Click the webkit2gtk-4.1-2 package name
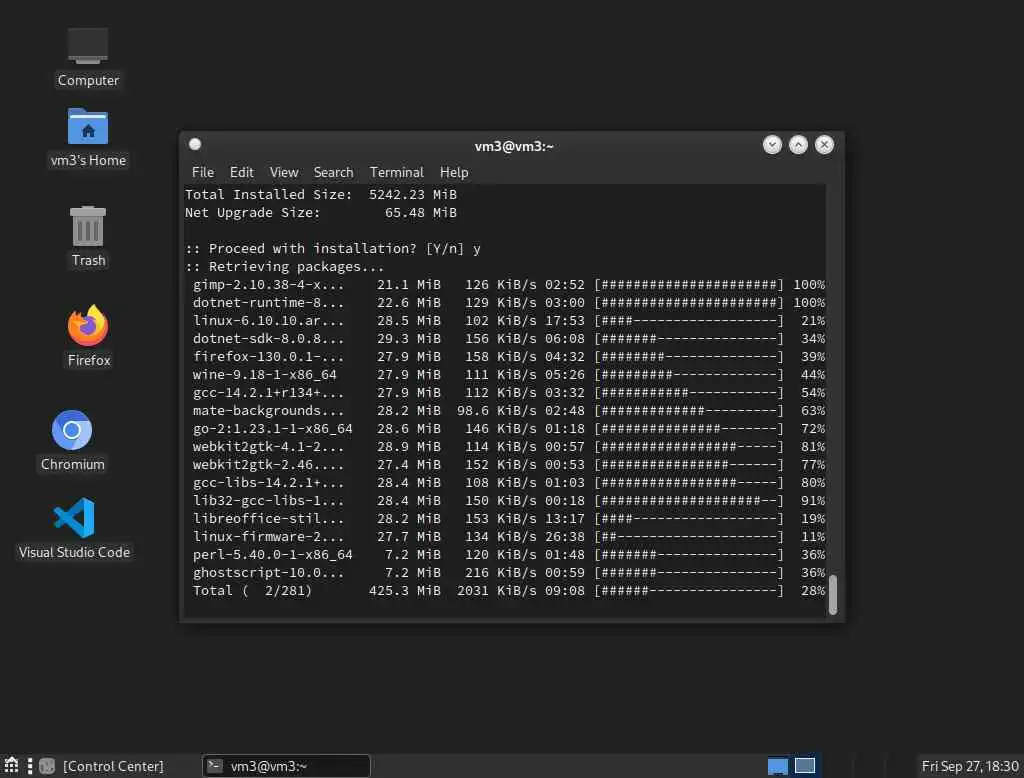Screen dimensions: 1024x778 [x=268, y=446]
